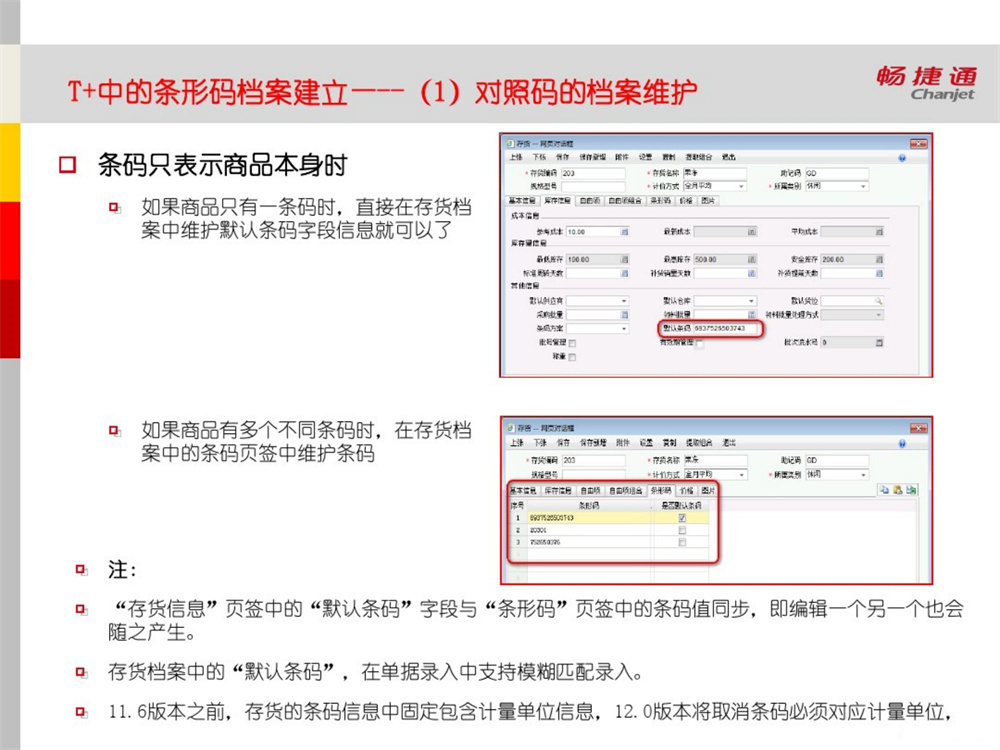Click calculator icon in 最新成本 field
Screen dimensions: 1000x750
pyautogui.click(x=752, y=232)
